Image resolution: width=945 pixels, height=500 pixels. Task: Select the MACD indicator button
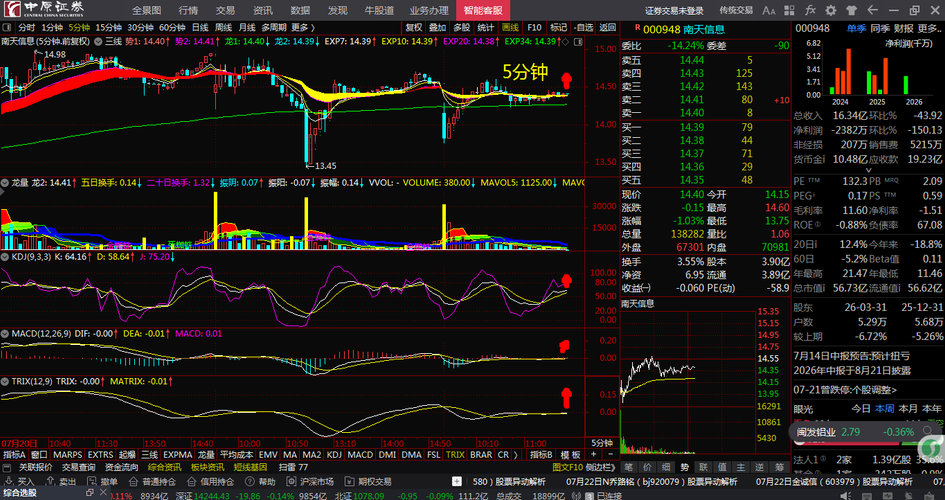click(360, 455)
